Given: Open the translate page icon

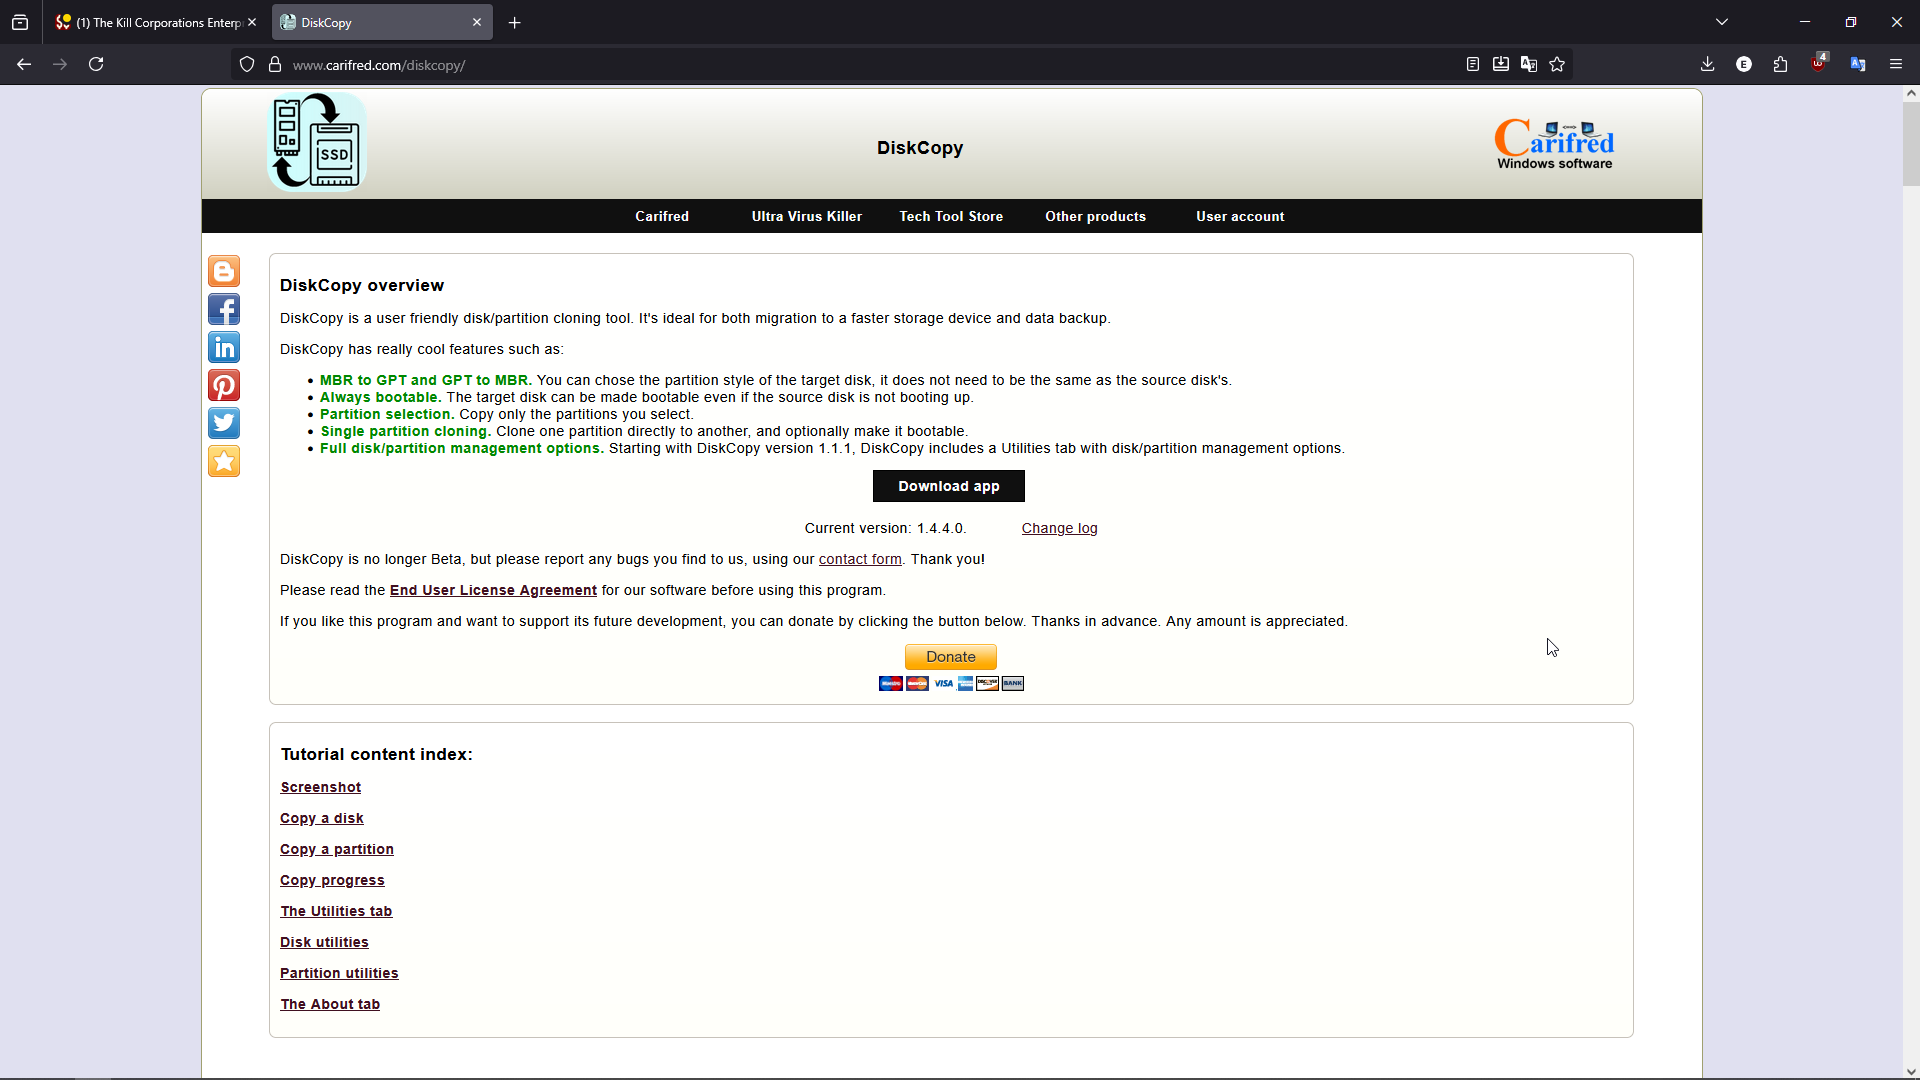Looking at the screenshot, I should point(1529,65).
